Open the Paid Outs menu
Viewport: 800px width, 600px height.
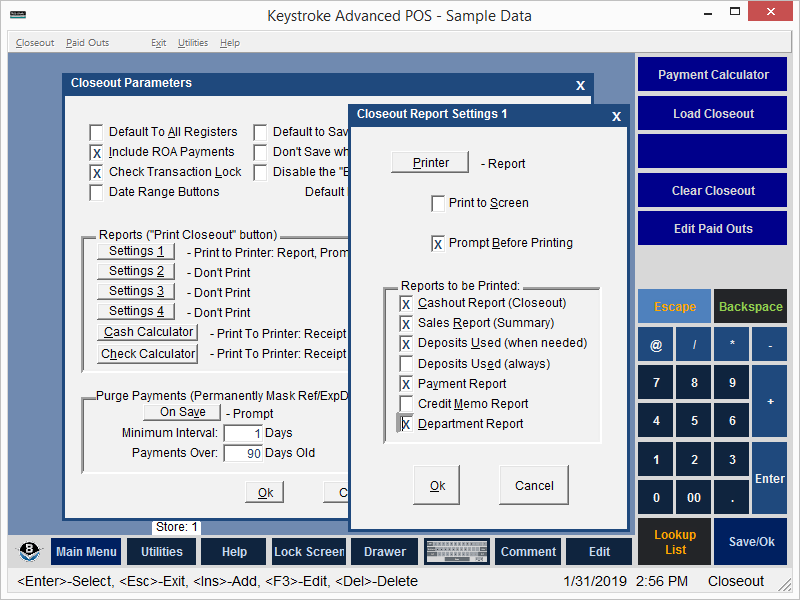[87, 43]
